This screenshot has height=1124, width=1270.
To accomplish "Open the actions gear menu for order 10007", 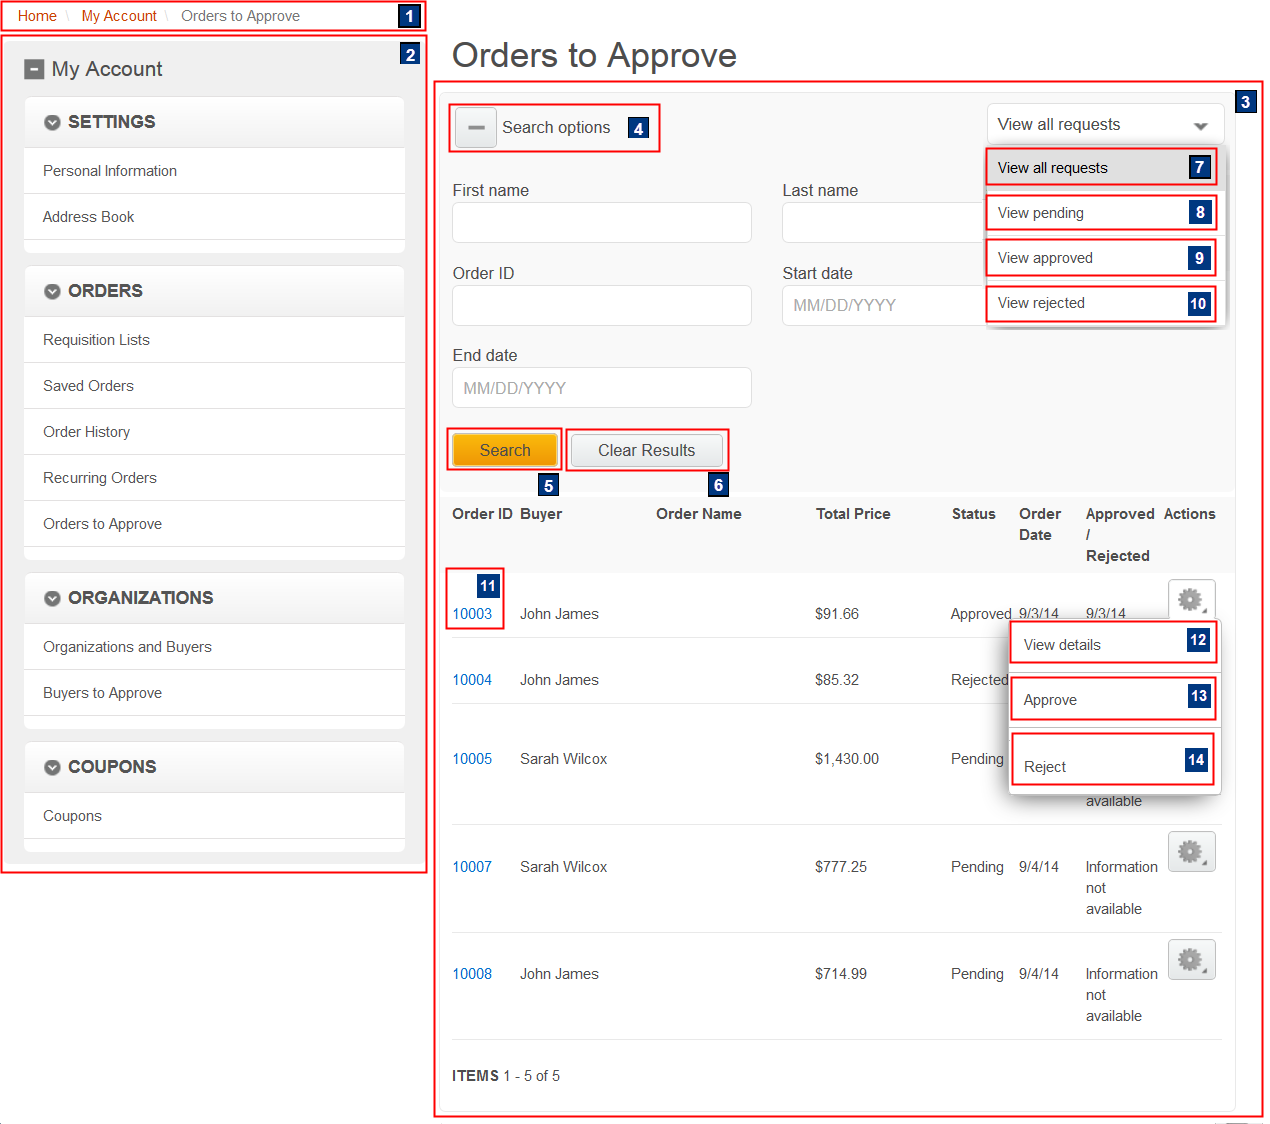I will coord(1191,851).
